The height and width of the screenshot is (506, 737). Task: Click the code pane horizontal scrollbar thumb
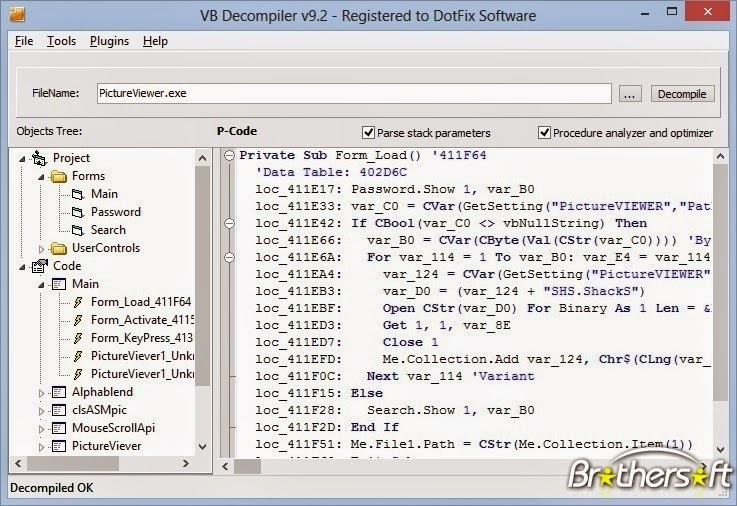point(247,466)
